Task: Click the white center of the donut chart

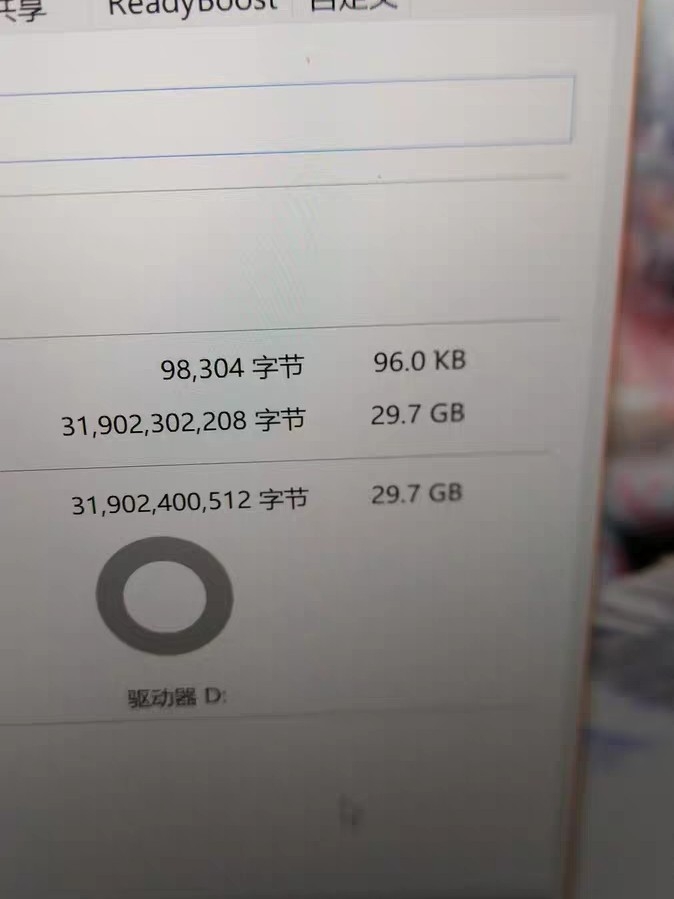Action: pyautogui.click(x=165, y=596)
